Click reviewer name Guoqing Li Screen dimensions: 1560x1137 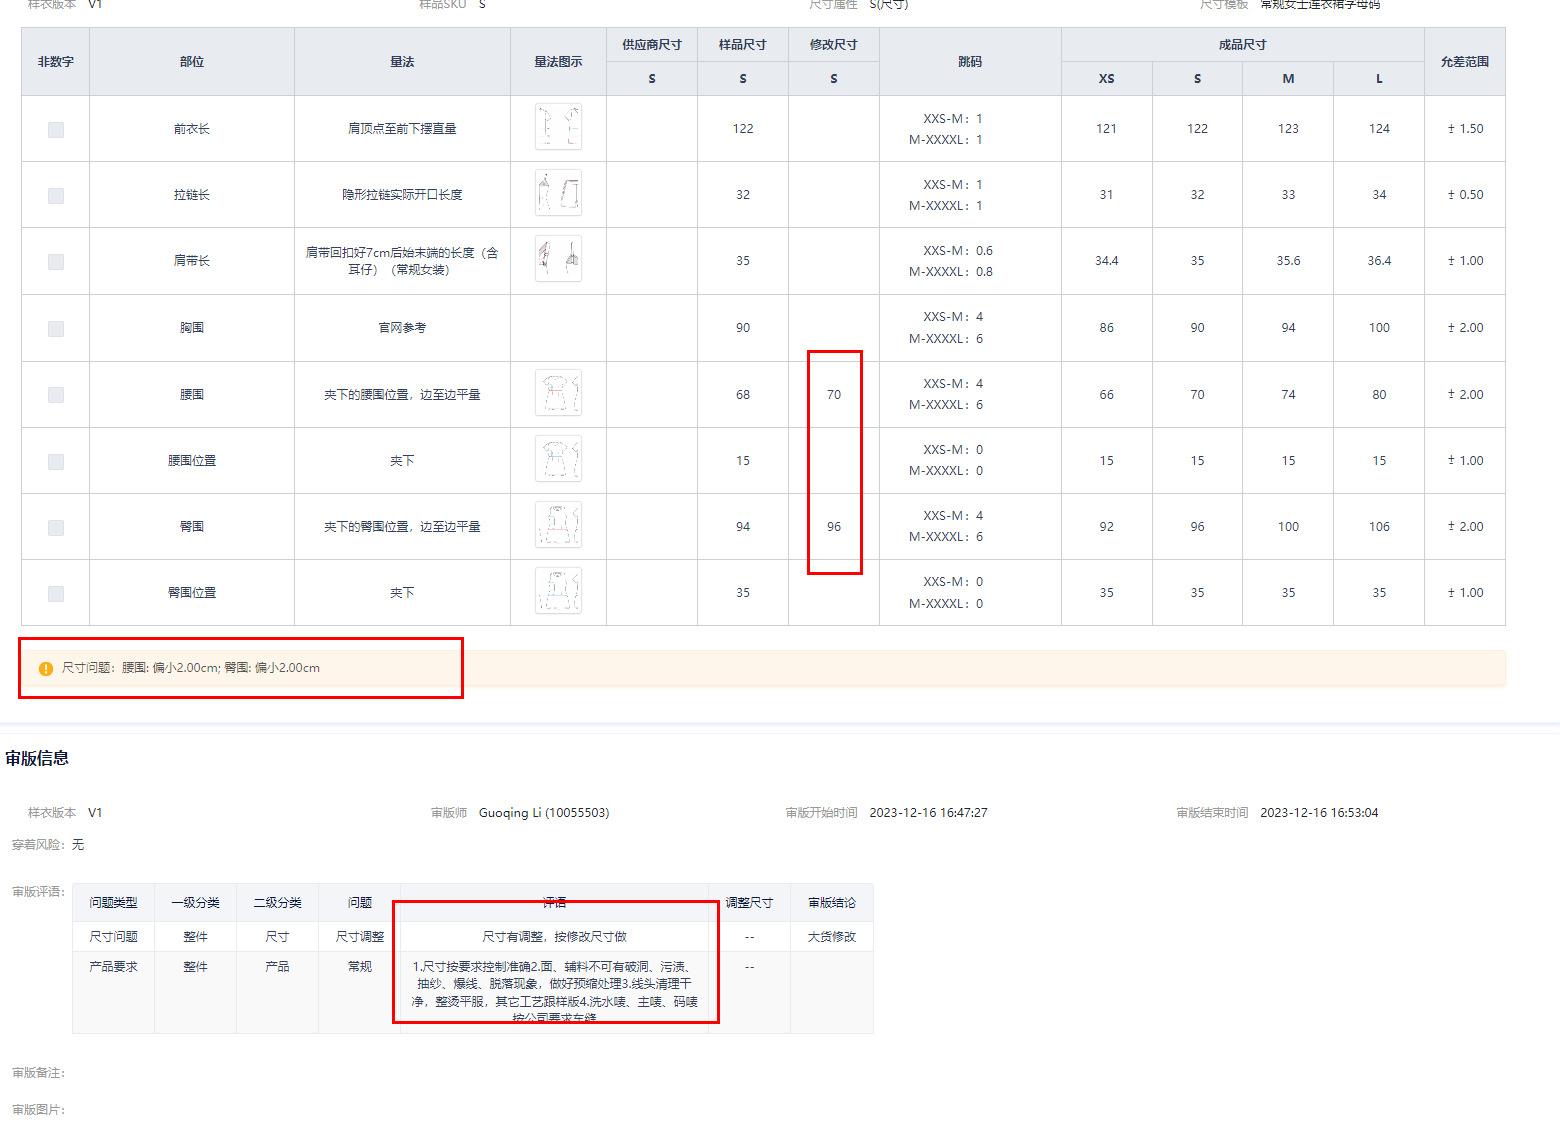coord(543,813)
